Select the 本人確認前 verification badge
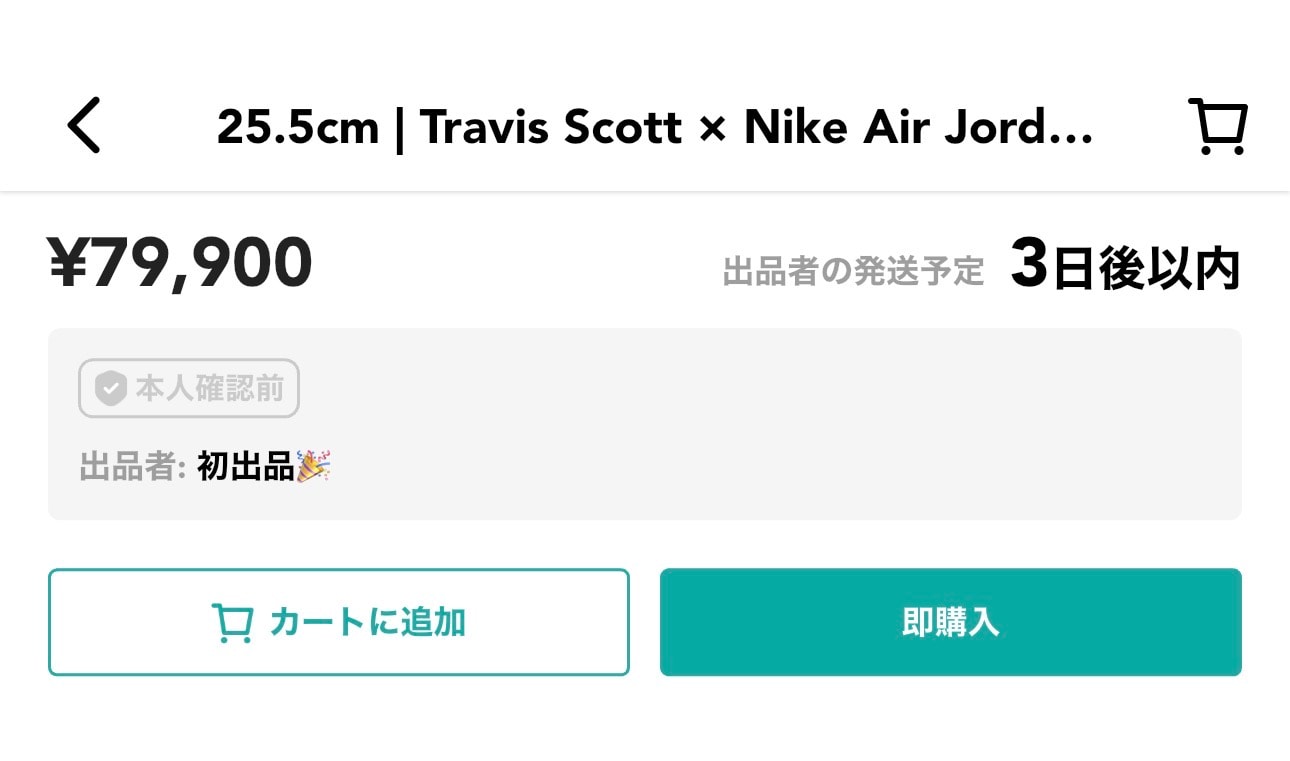 point(188,388)
